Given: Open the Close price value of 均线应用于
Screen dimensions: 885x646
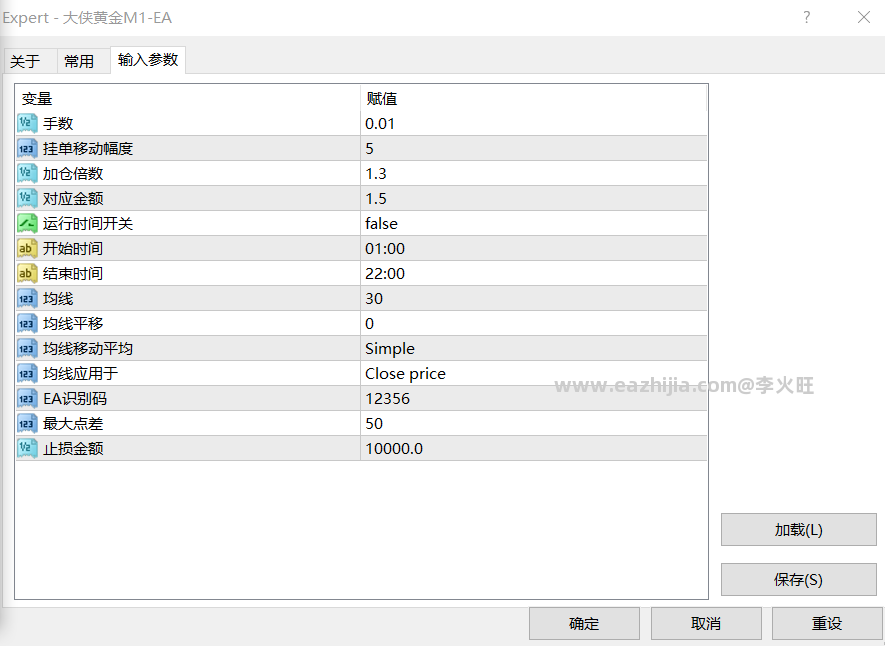Looking at the screenshot, I should coord(533,373).
